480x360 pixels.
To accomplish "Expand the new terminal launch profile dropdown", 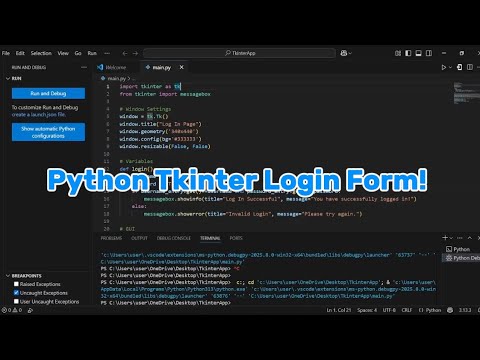I will click(451, 238).
